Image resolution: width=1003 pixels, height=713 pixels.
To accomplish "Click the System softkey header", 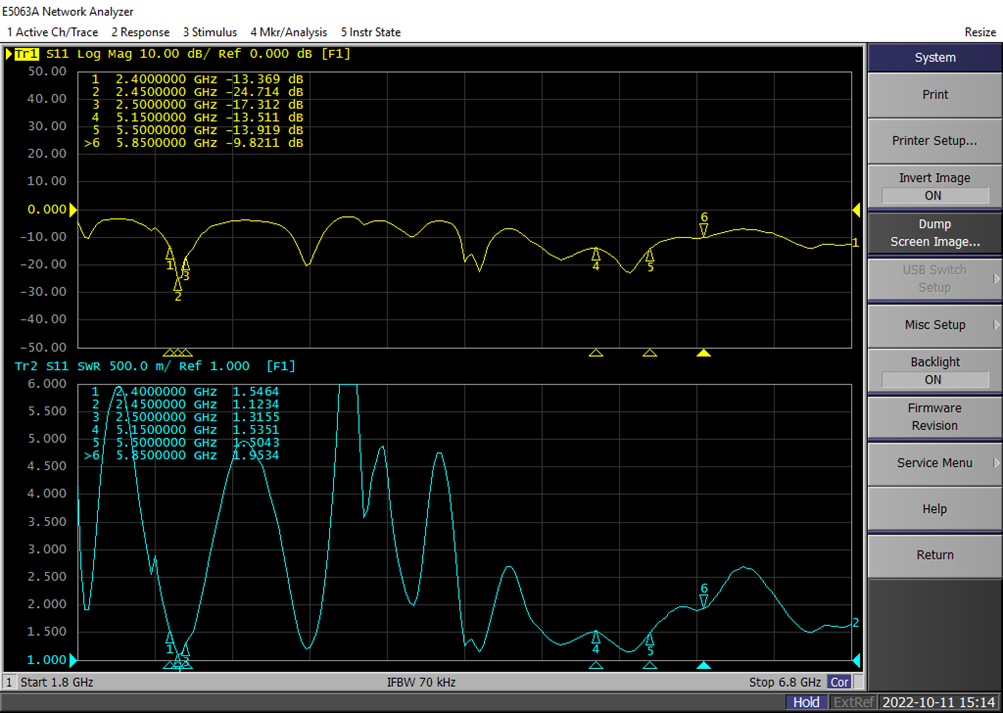I will coord(935,58).
